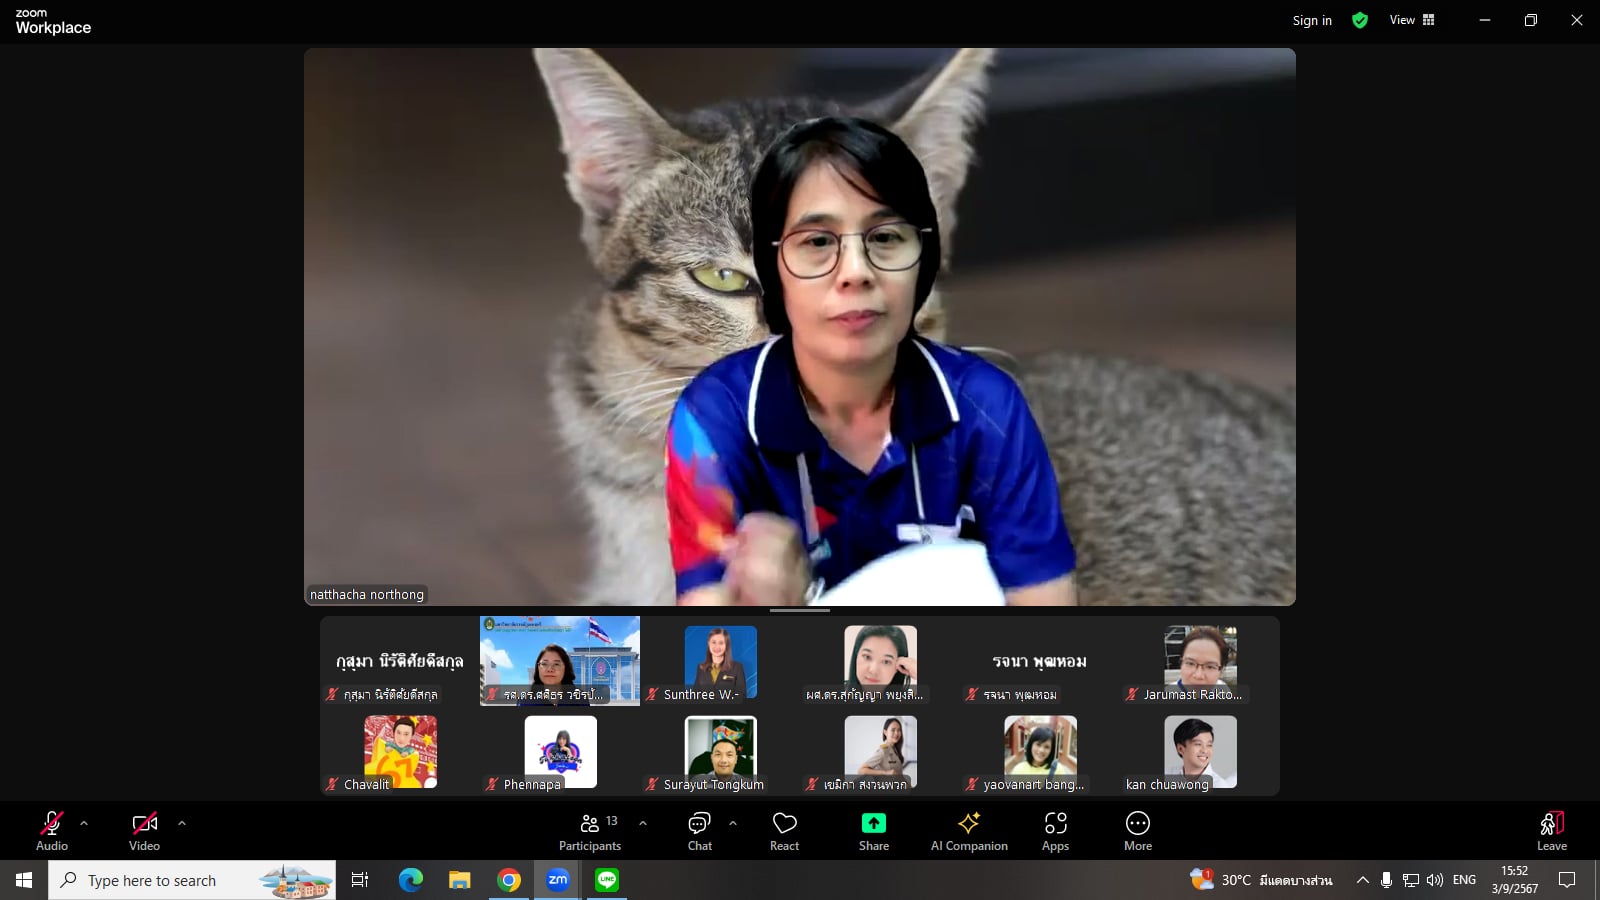Select kan chuawong participant thumbnail
Image resolution: width=1600 pixels, height=900 pixels.
1200,752
